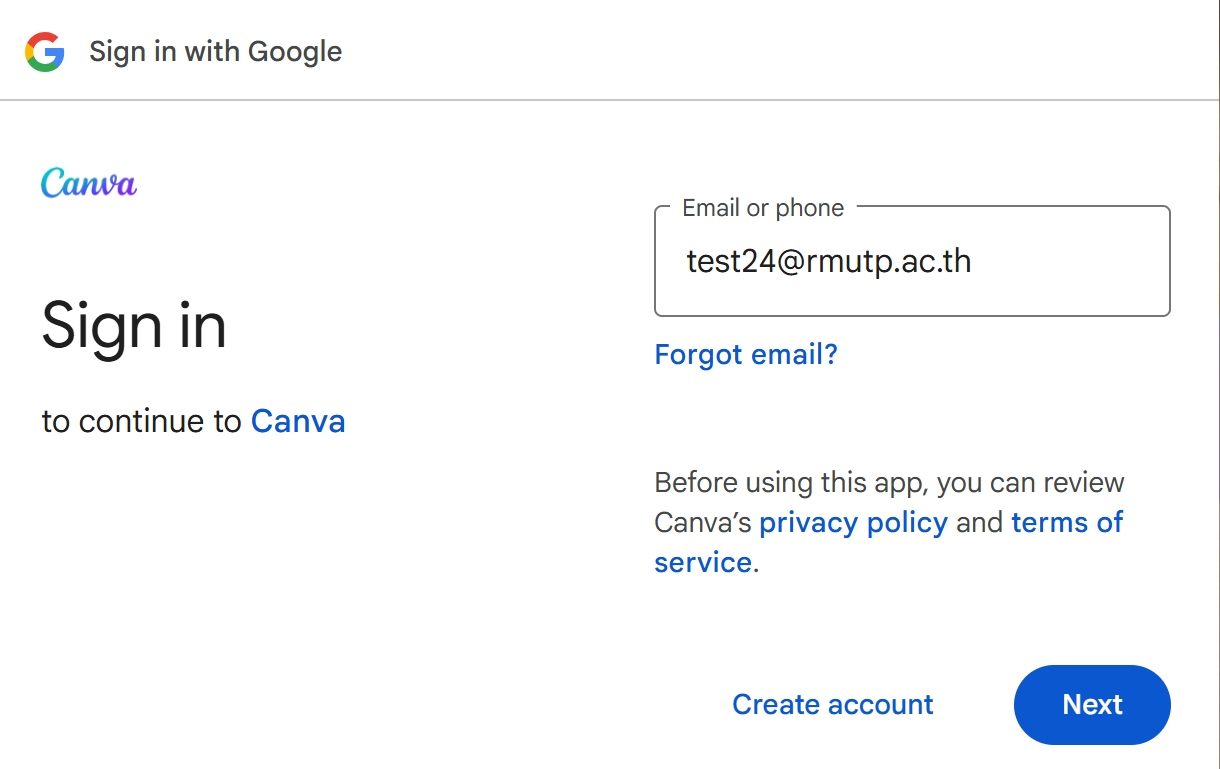Open the Forgot email? link
Image resolution: width=1220 pixels, height=769 pixels.
click(x=746, y=354)
